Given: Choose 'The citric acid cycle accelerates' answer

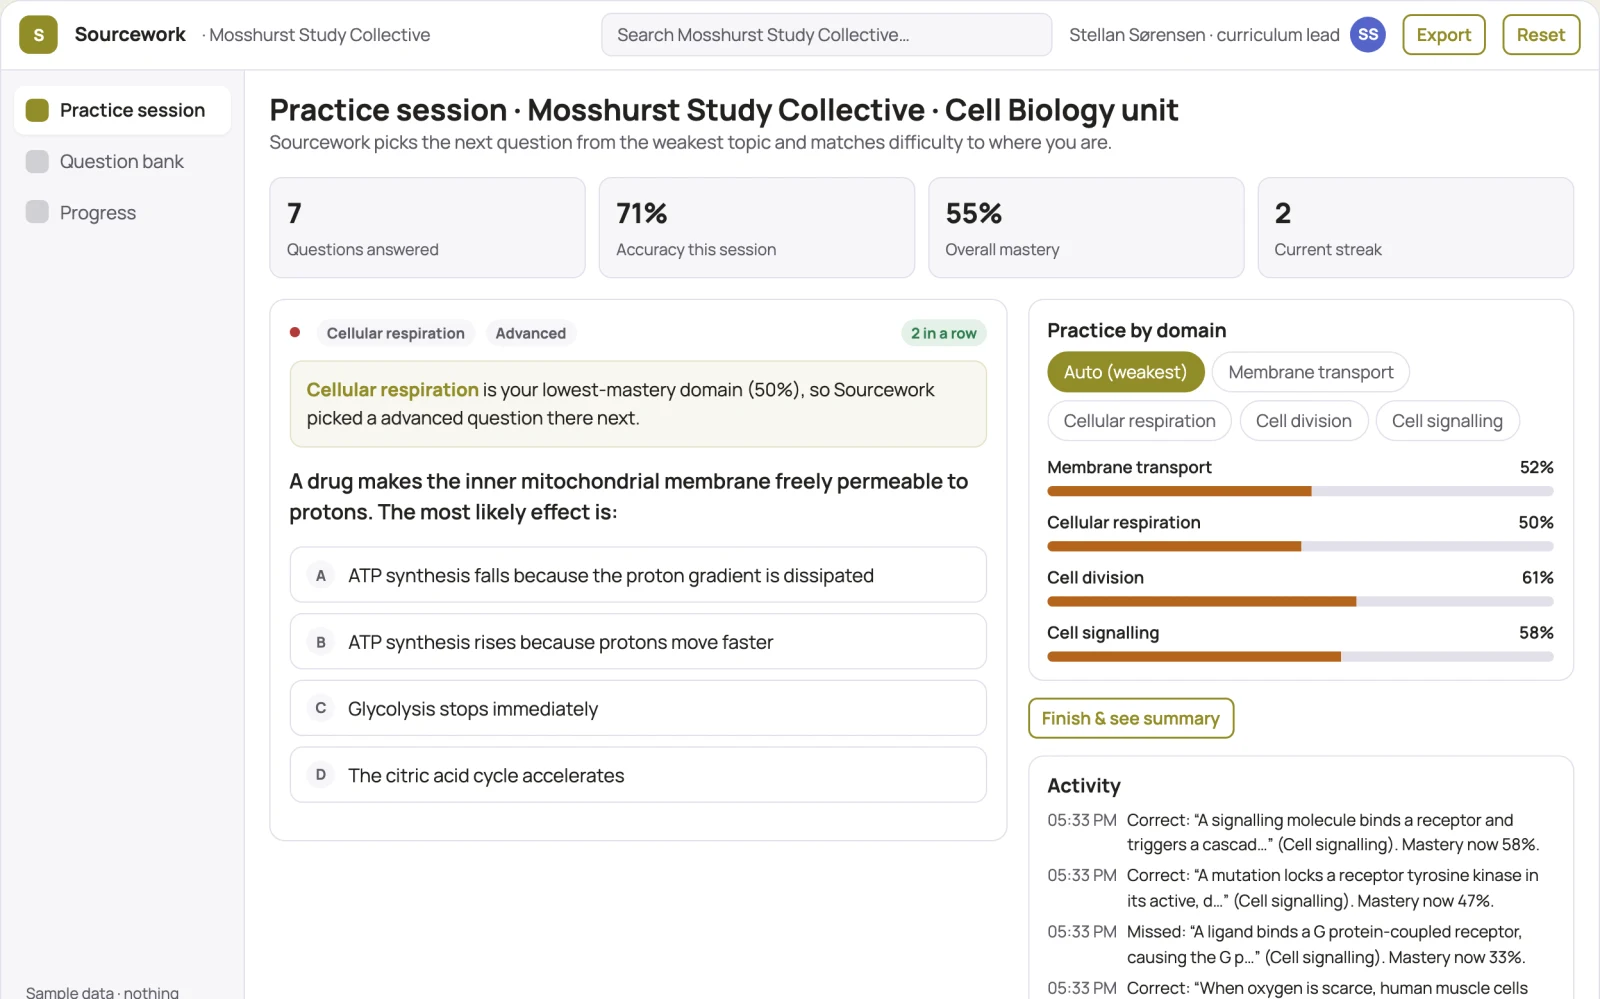Looking at the screenshot, I should [x=638, y=775].
